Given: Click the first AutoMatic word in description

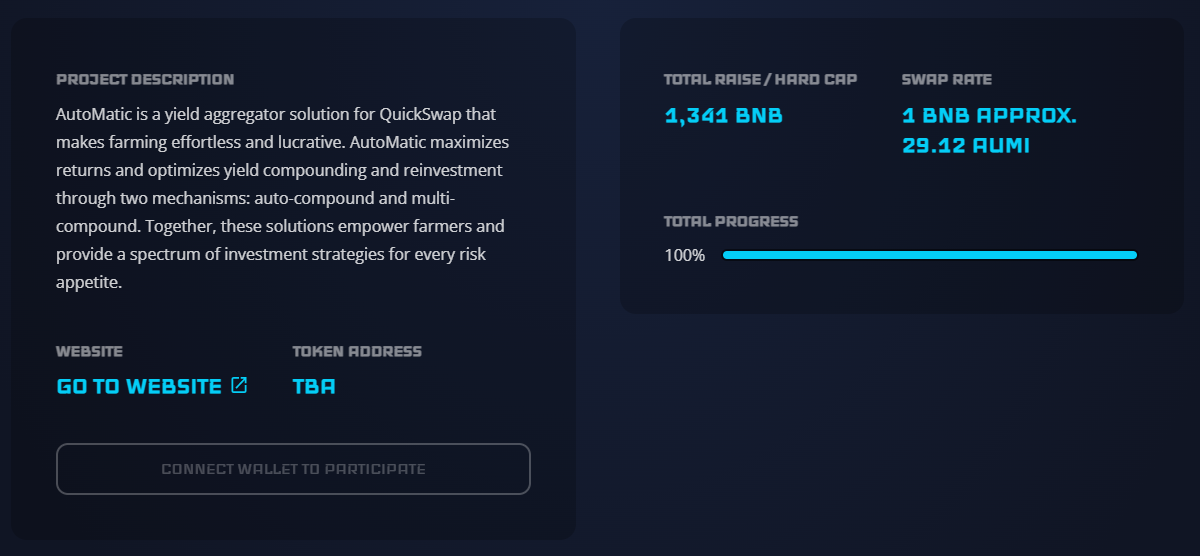Looking at the screenshot, I should (x=91, y=114).
